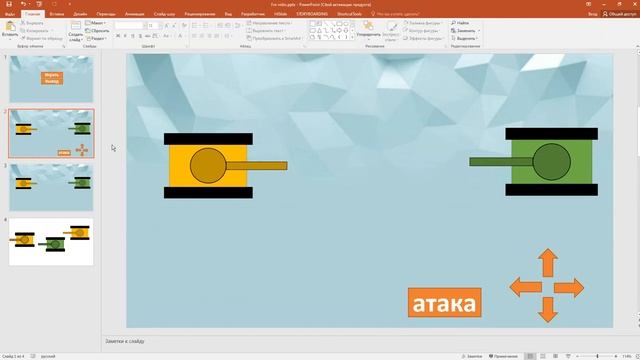
Task: Expand Layout (Макет) dropdown
Action: click(96, 23)
